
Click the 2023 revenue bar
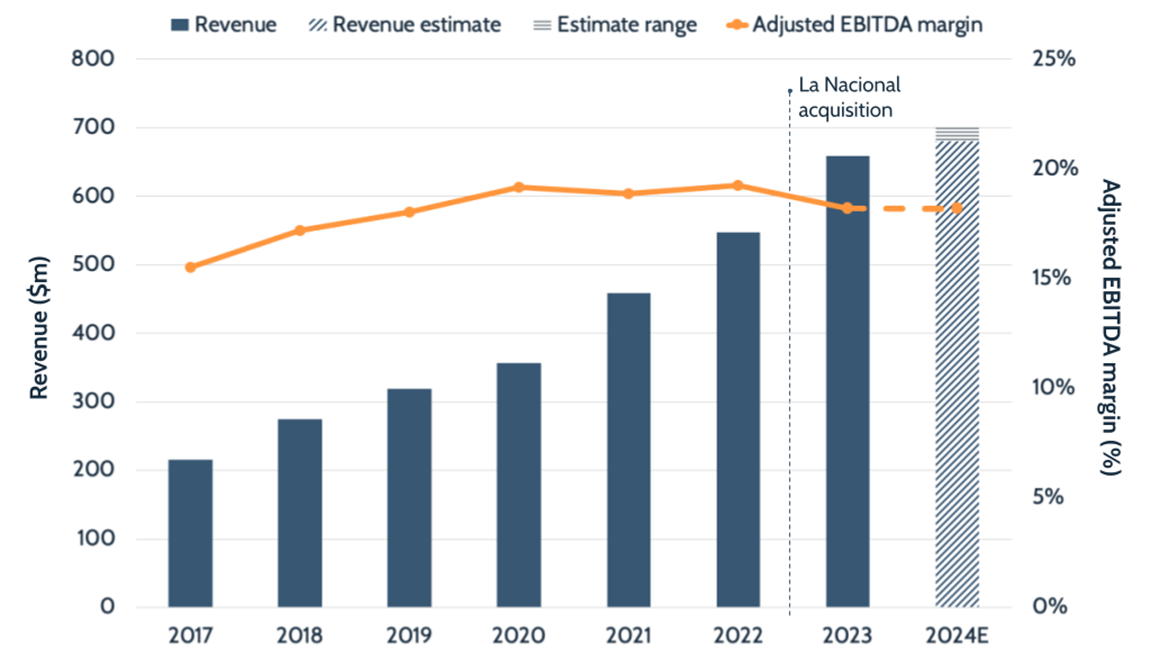[847, 381]
